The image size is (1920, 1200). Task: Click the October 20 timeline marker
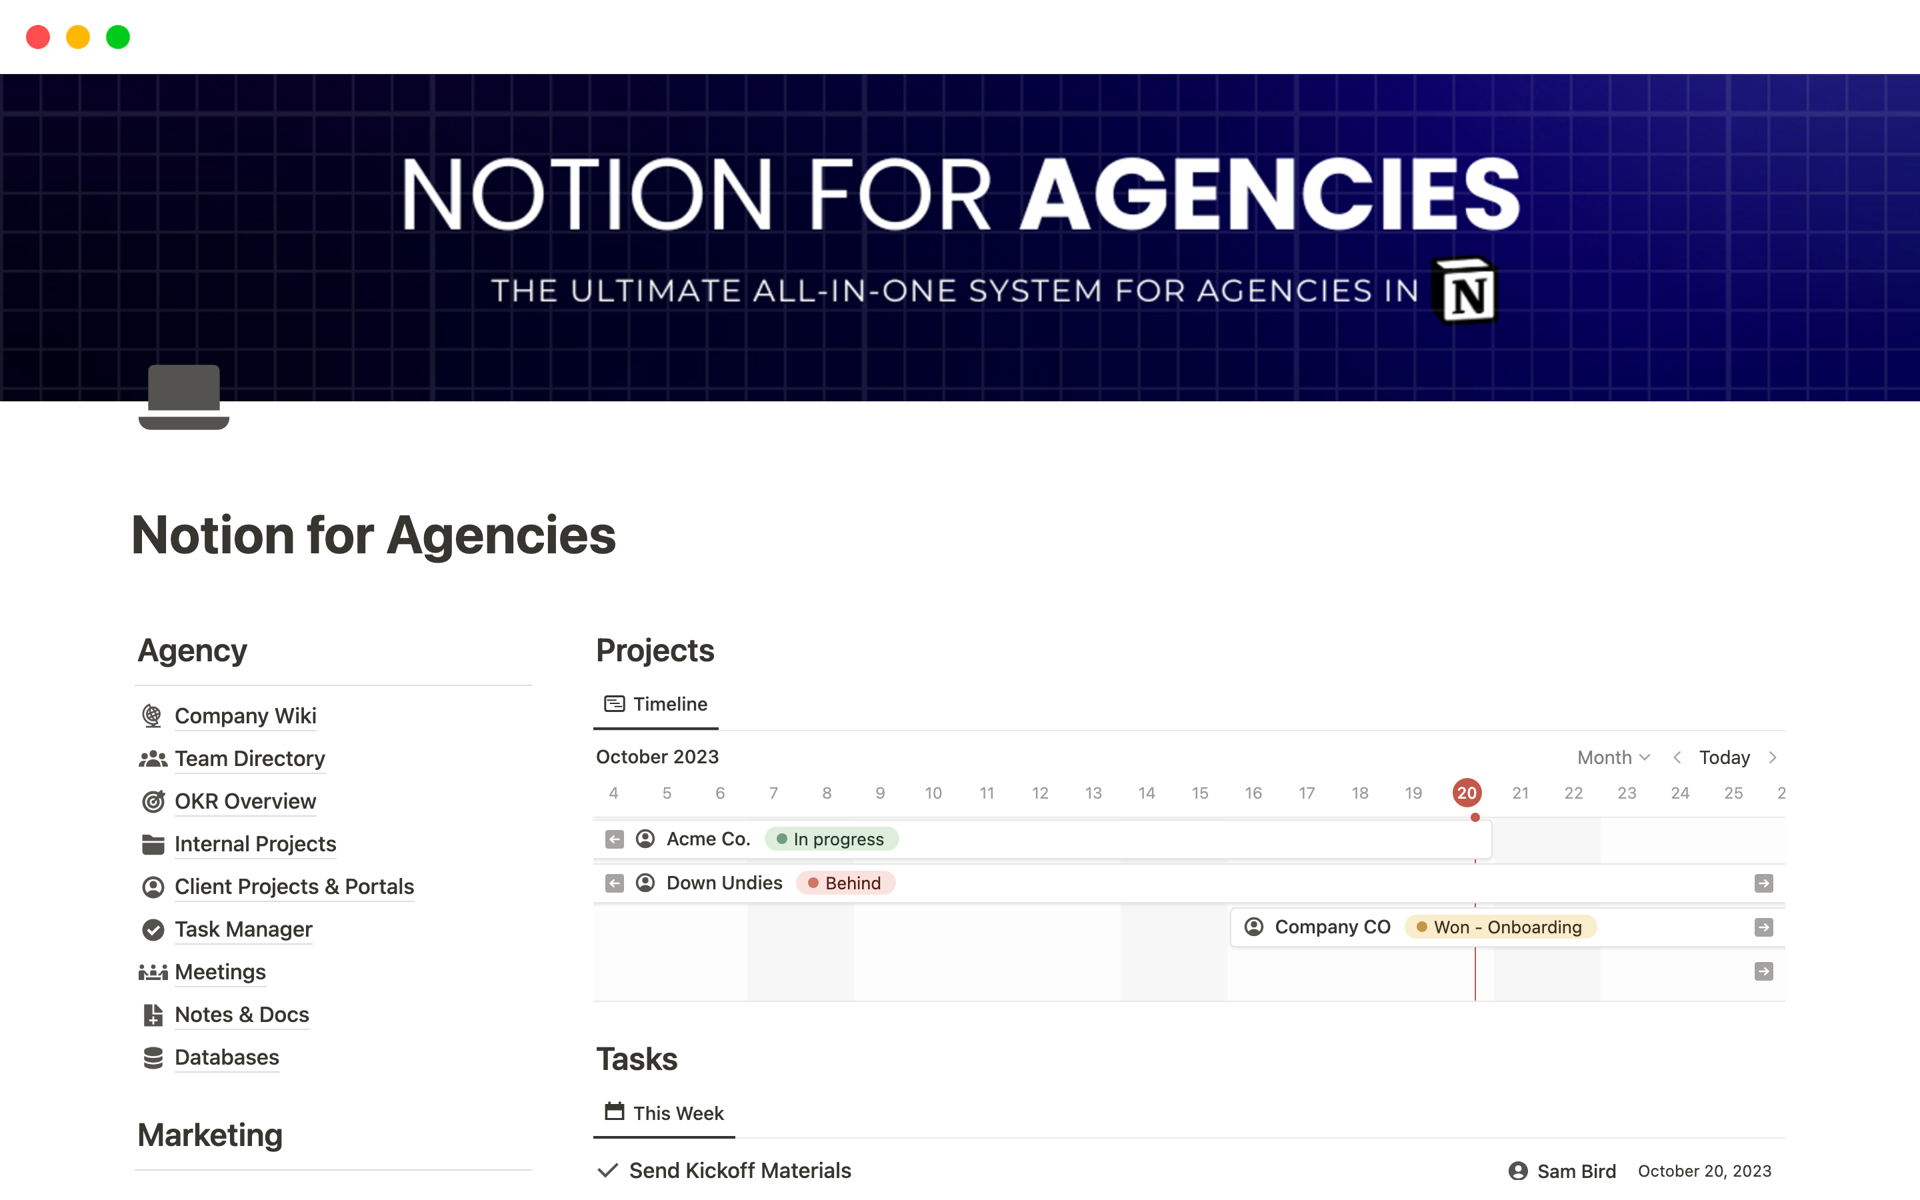[1467, 791]
